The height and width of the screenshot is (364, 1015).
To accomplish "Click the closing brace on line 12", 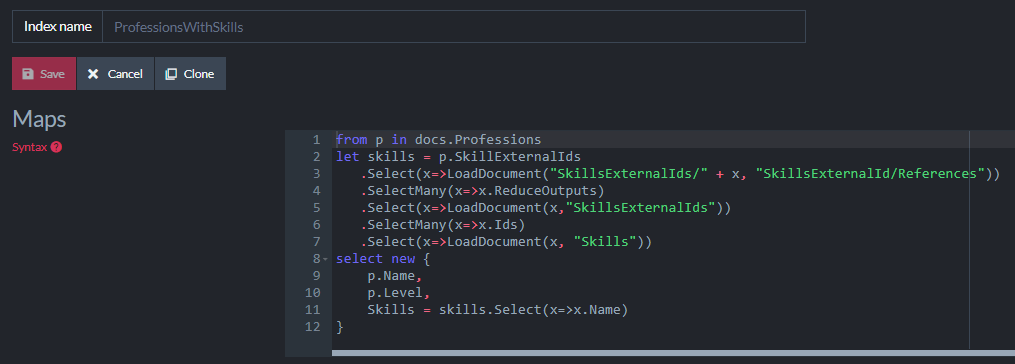I will pyautogui.click(x=340, y=327).
